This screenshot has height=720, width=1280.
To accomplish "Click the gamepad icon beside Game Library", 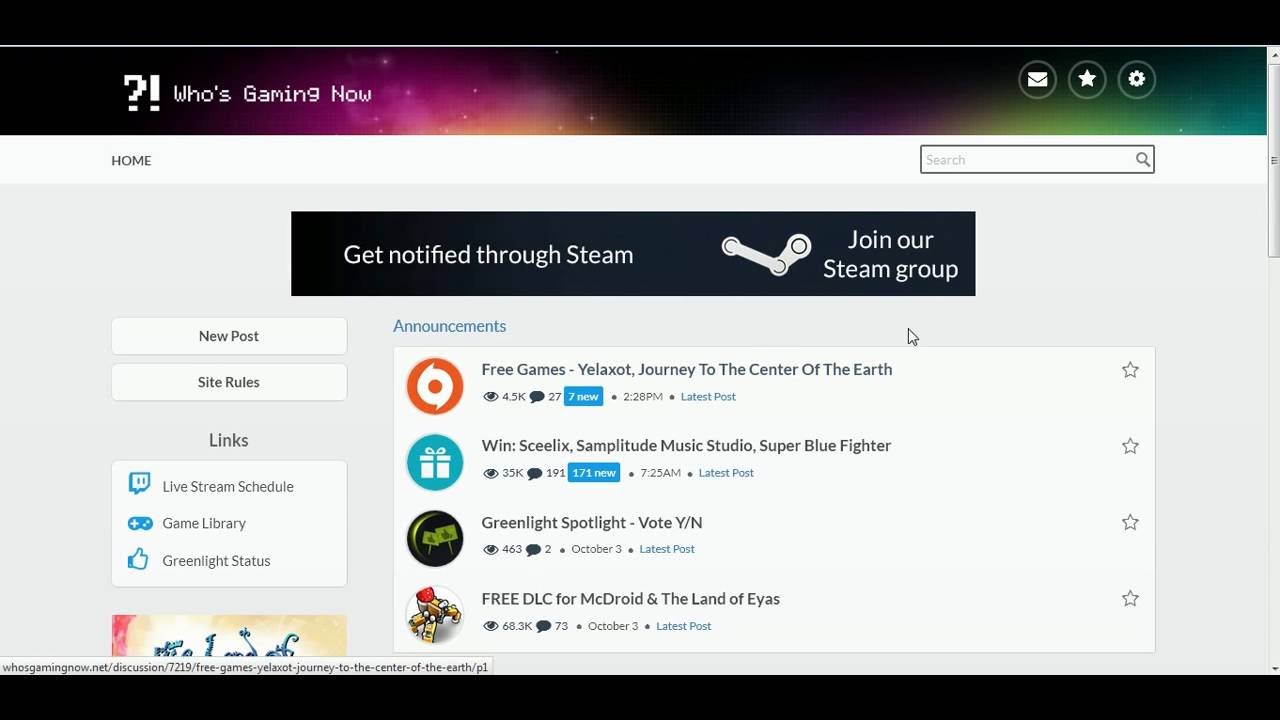I will (x=140, y=523).
